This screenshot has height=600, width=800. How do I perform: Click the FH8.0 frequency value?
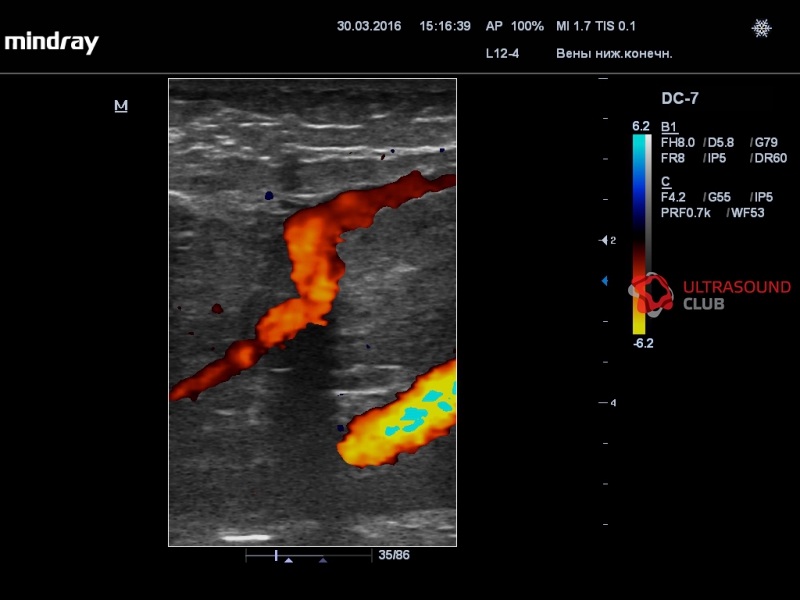tap(678, 143)
